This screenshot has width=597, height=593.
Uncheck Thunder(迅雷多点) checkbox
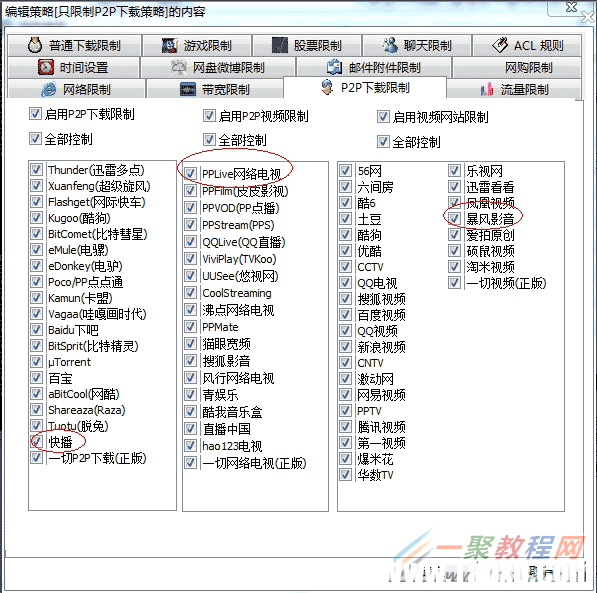point(37,169)
